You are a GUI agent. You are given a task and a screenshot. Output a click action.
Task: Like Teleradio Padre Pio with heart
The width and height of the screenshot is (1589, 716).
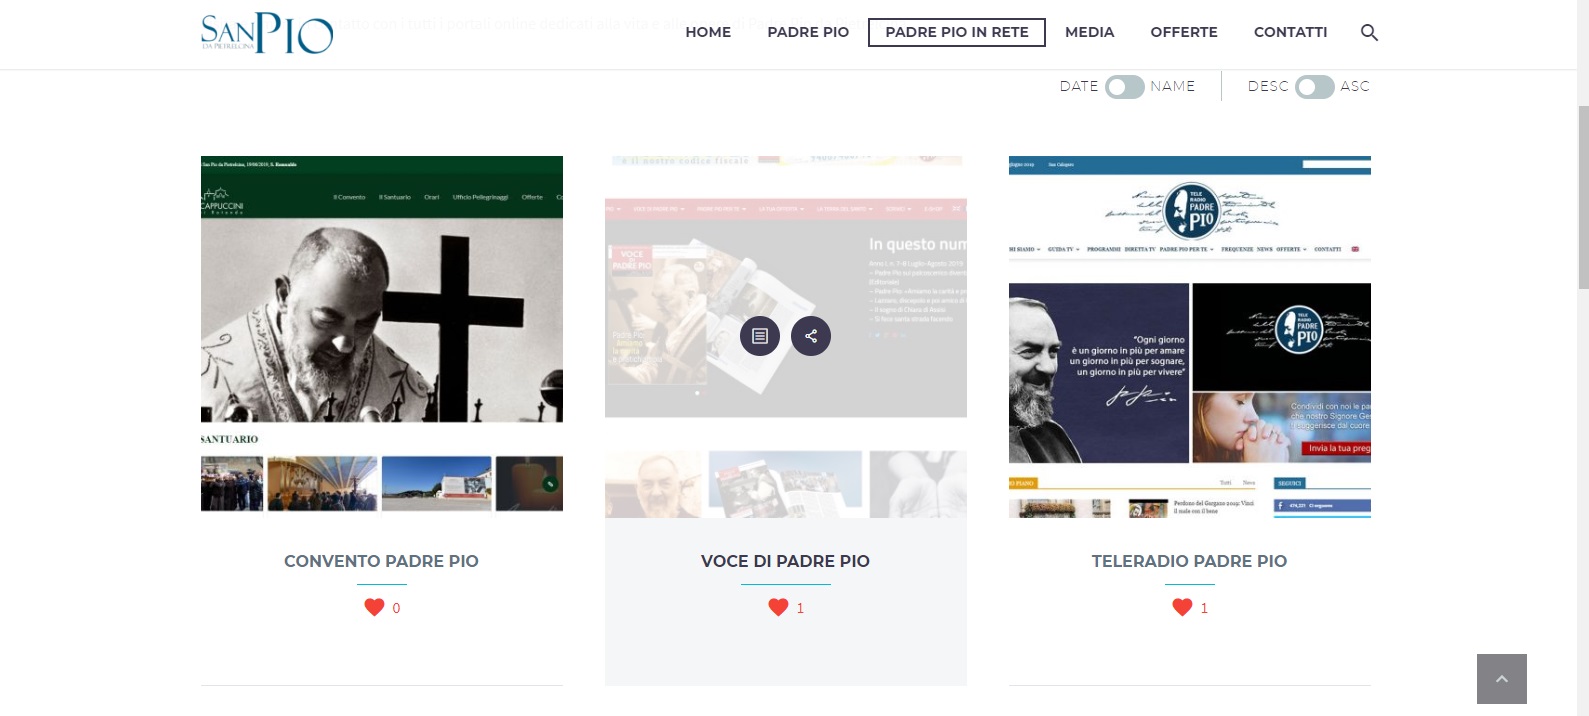coord(1182,607)
